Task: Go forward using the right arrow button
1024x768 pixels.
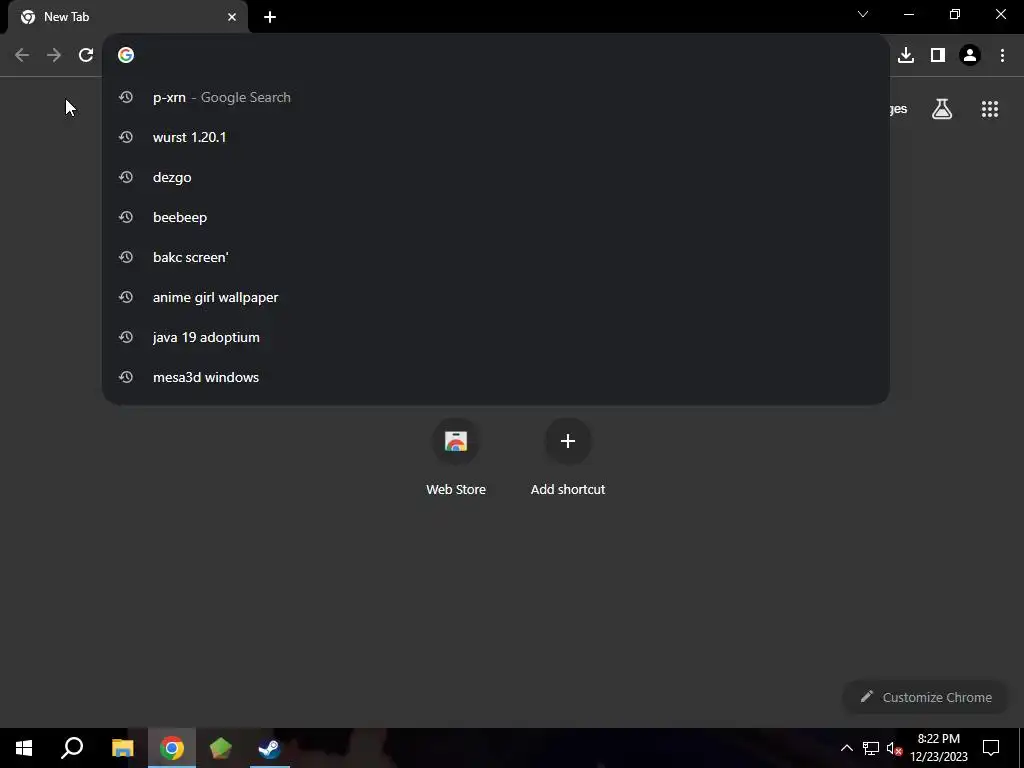Action: (54, 55)
